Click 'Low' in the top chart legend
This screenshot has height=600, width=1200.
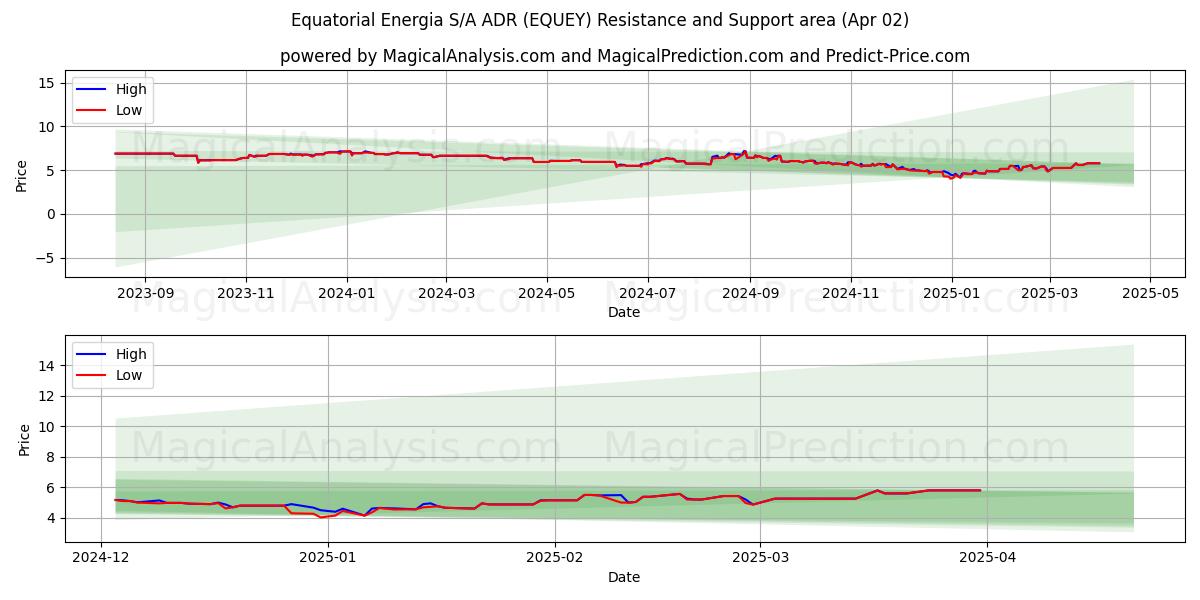click(129, 110)
